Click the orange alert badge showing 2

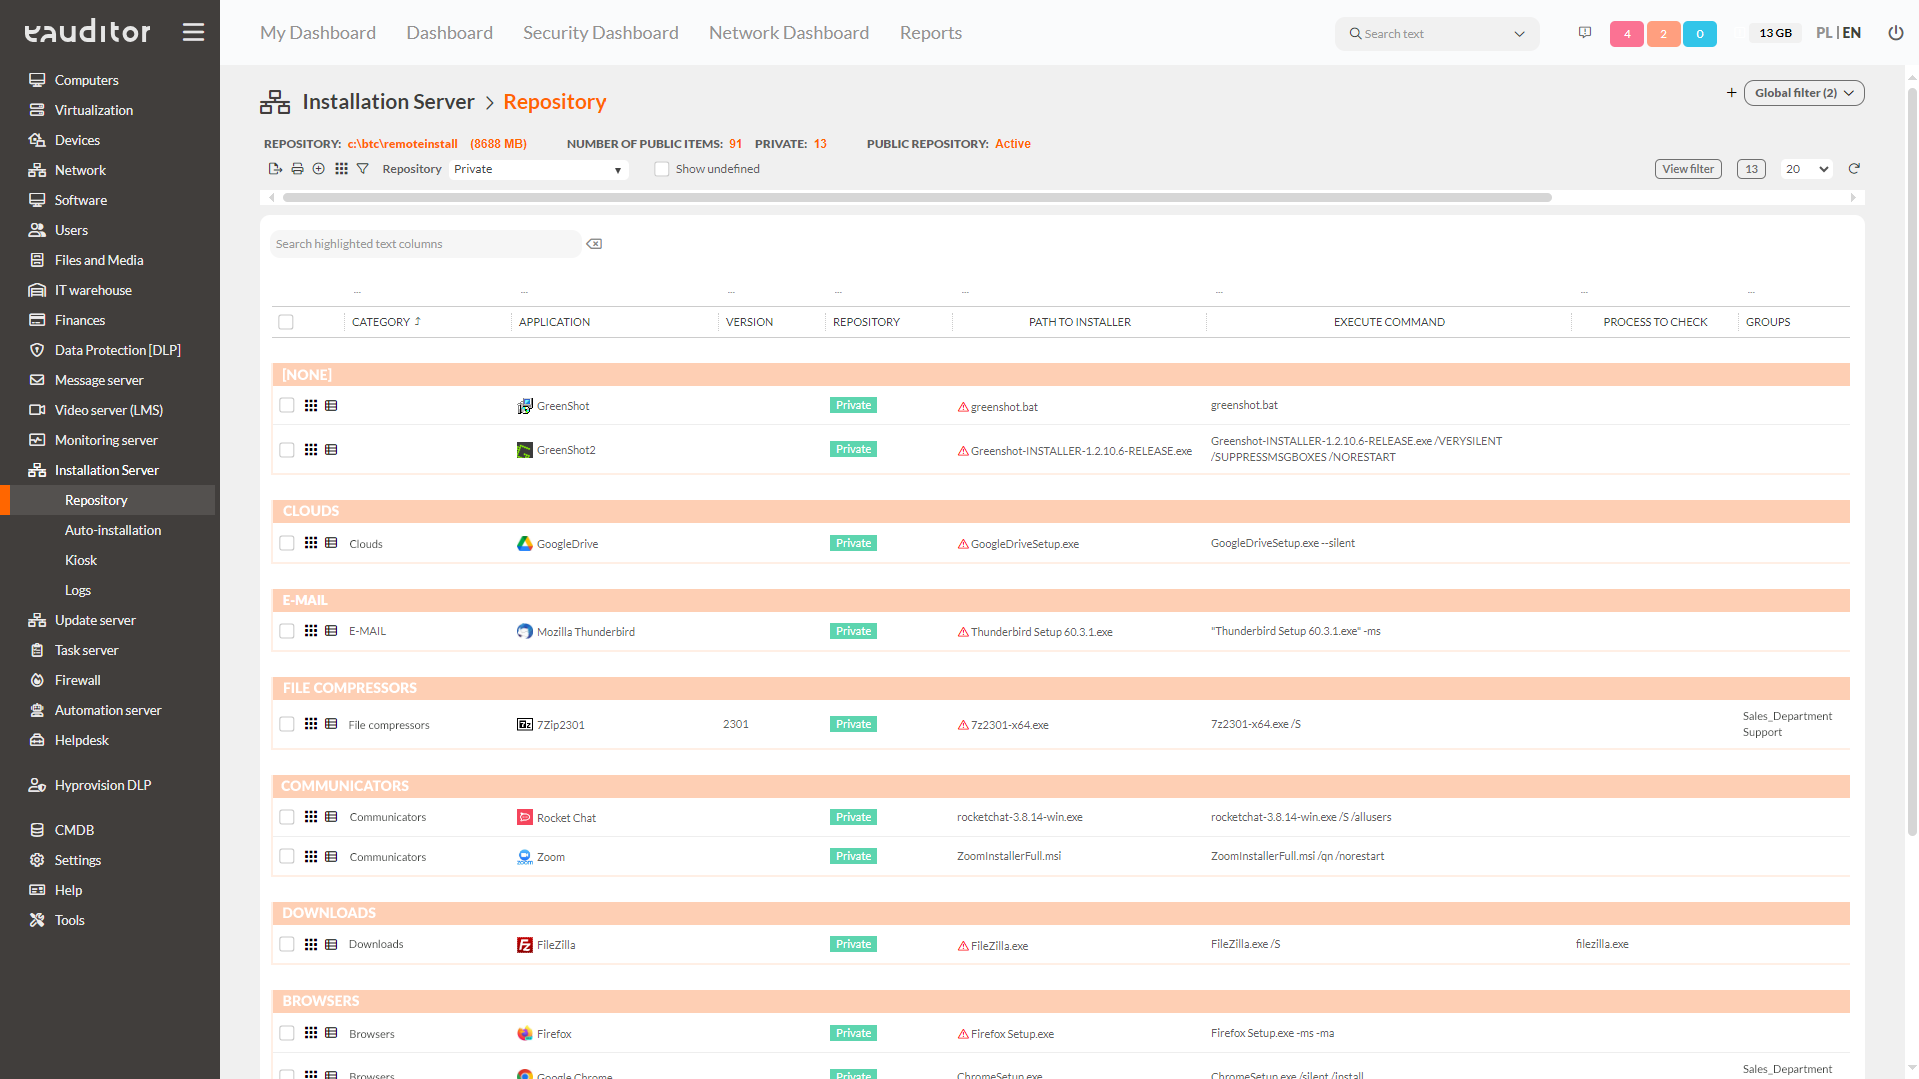coord(1663,34)
